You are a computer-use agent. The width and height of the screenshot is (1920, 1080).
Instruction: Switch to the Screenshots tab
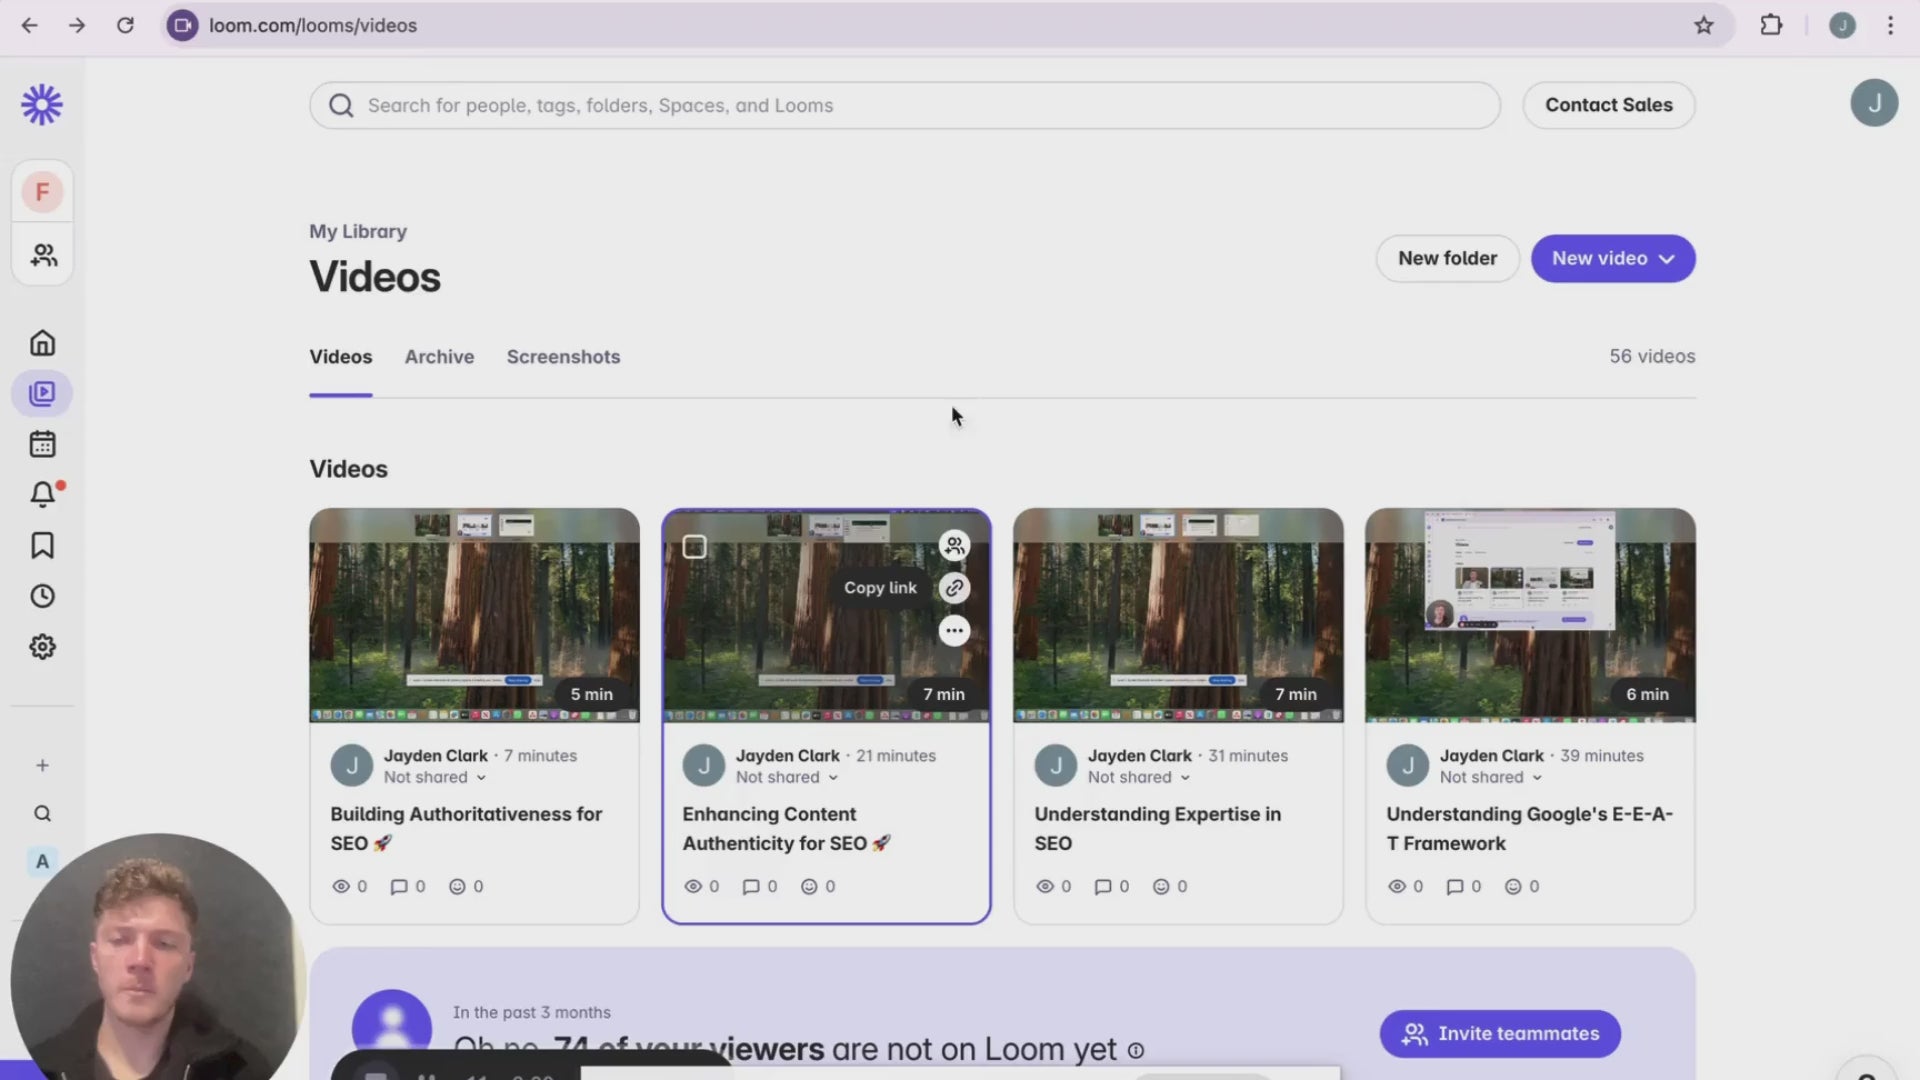click(563, 357)
